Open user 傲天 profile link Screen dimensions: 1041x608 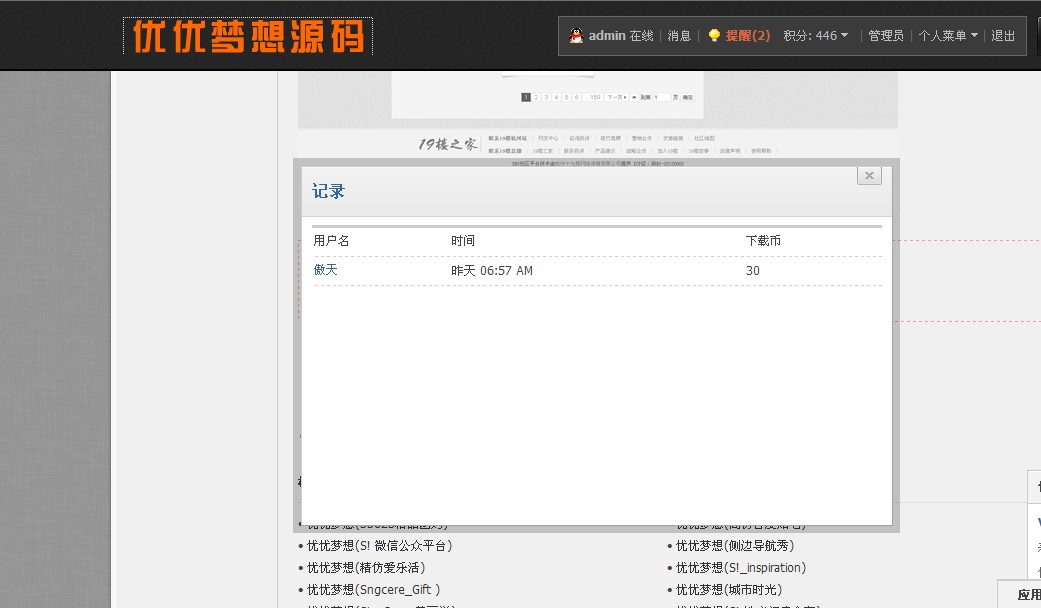point(325,269)
